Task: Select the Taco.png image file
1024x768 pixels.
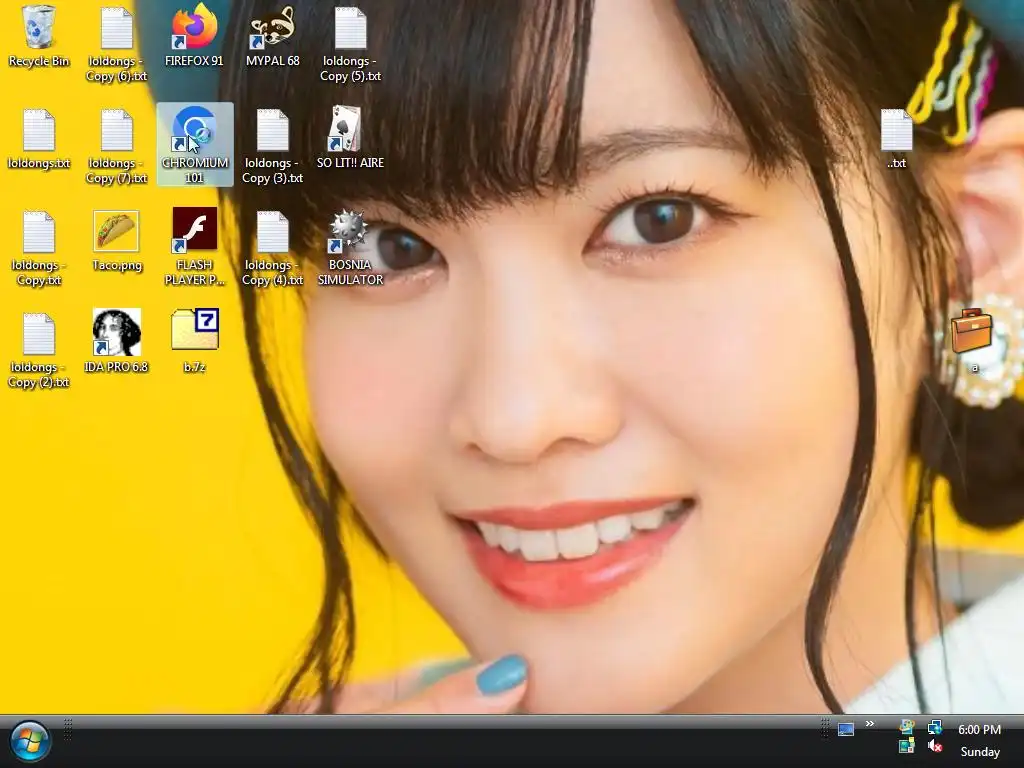Action: pos(116,240)
